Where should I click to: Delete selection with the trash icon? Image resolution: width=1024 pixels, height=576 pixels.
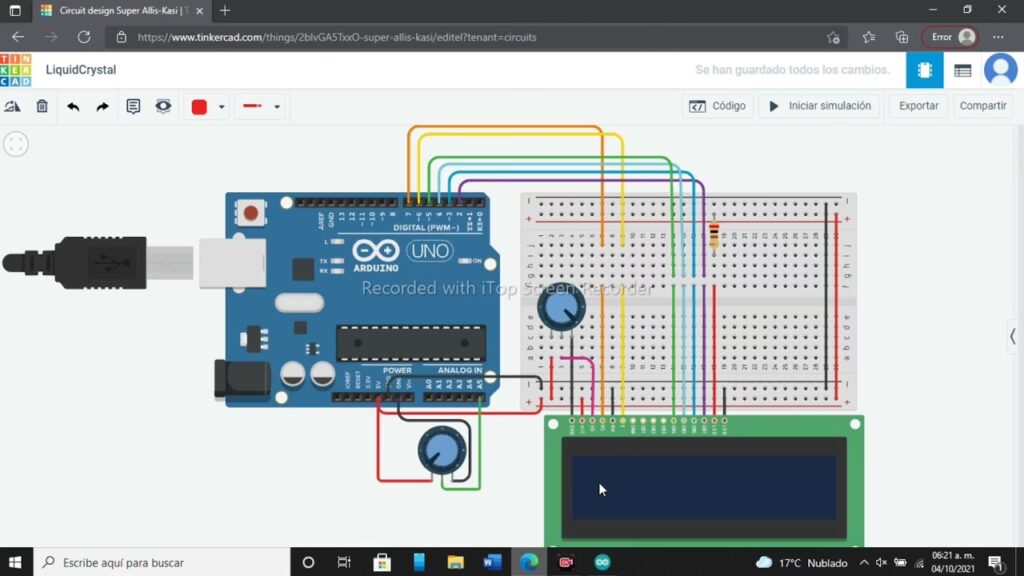[42, 106]
